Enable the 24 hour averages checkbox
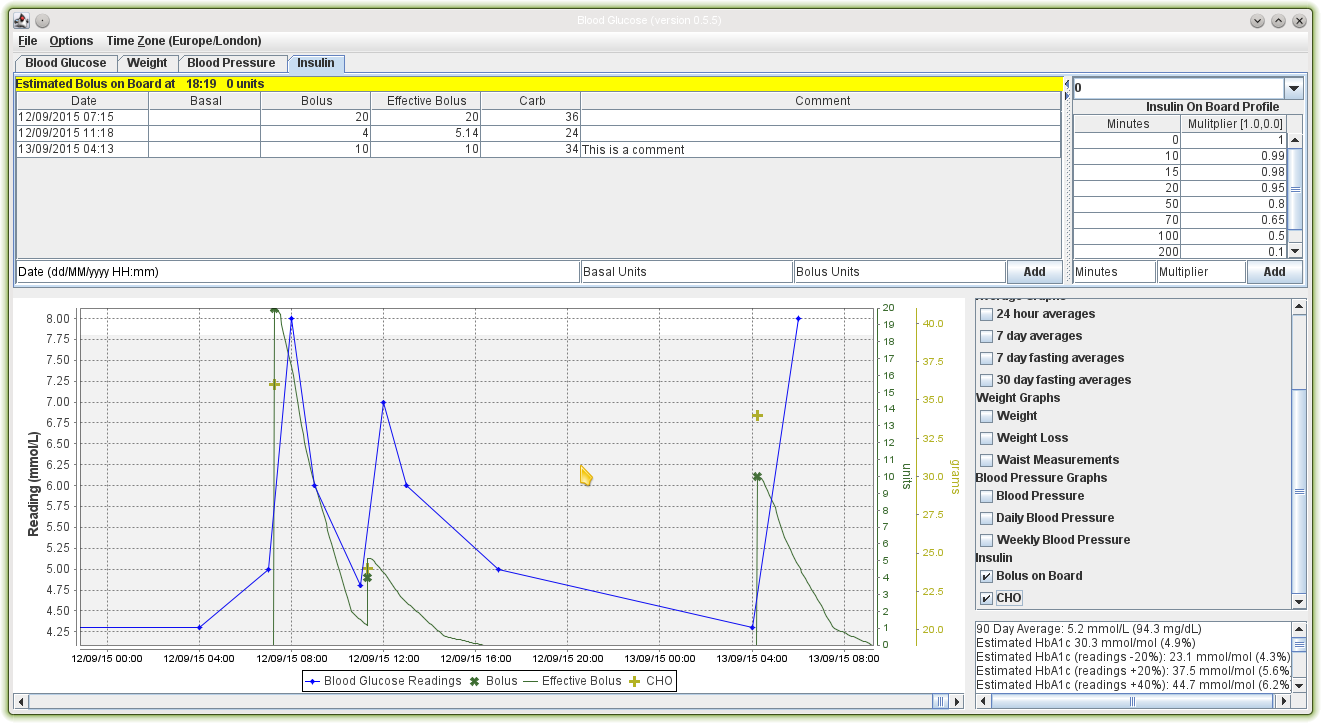Screen dimensions: 1321x723 (987, 314)
